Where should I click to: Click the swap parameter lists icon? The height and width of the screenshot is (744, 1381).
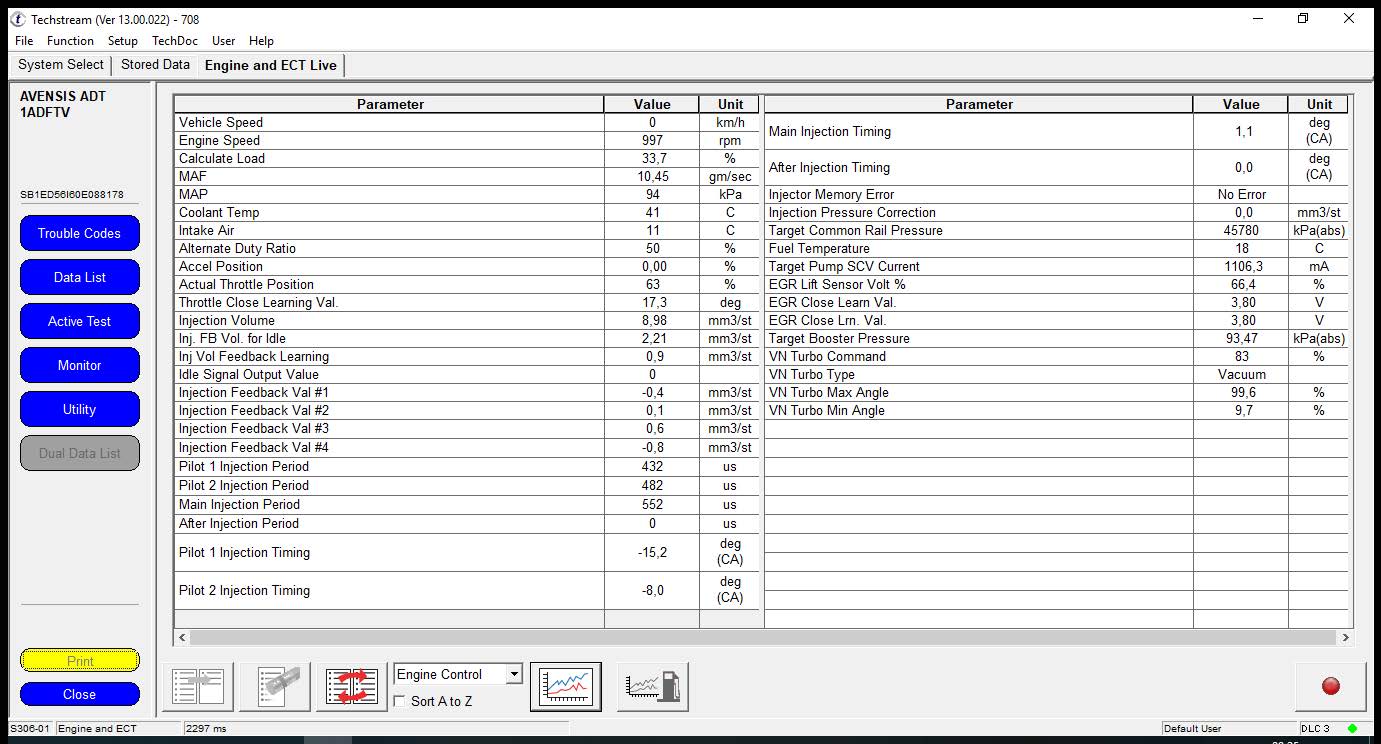coord(351,685)
